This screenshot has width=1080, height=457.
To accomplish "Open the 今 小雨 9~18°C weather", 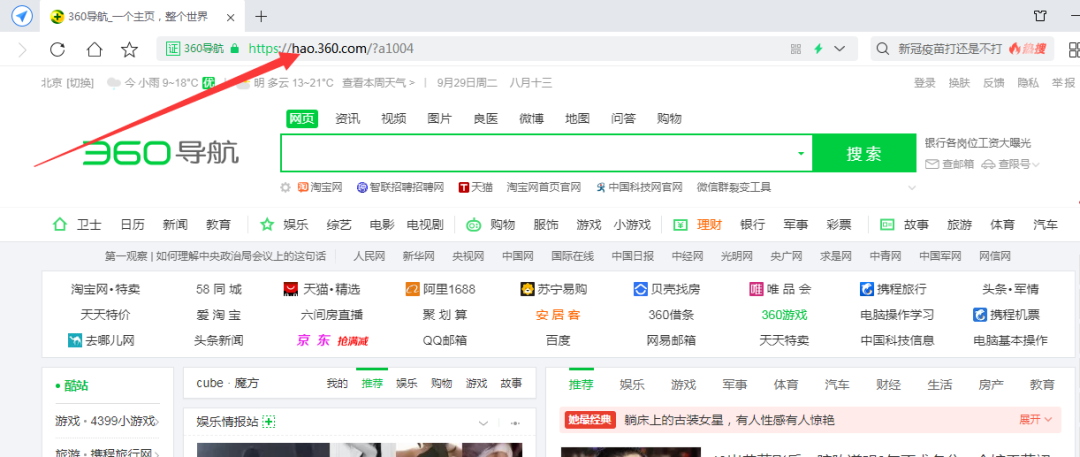I will [x=161, y=83].
